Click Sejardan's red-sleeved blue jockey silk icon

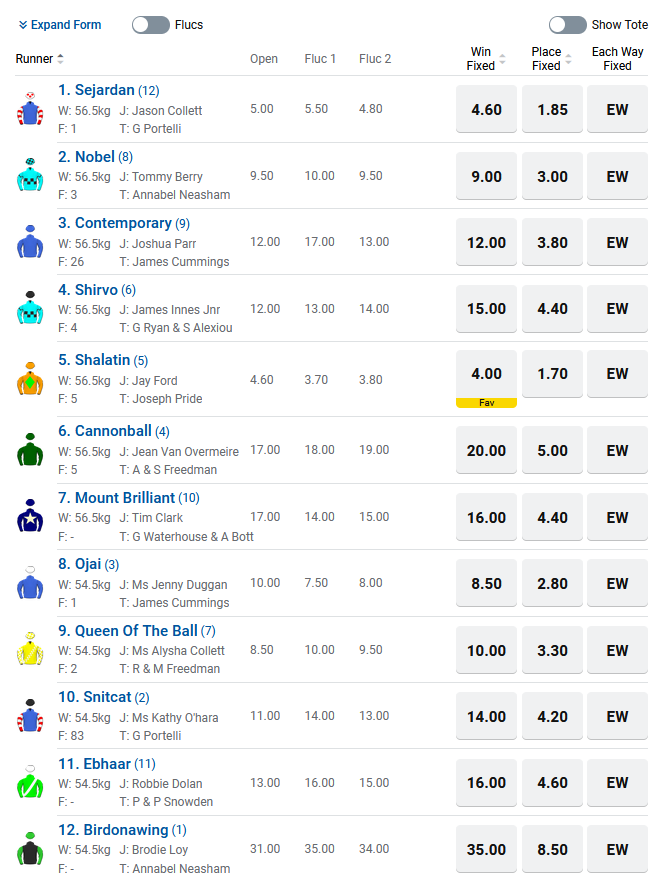click(30, 109)
